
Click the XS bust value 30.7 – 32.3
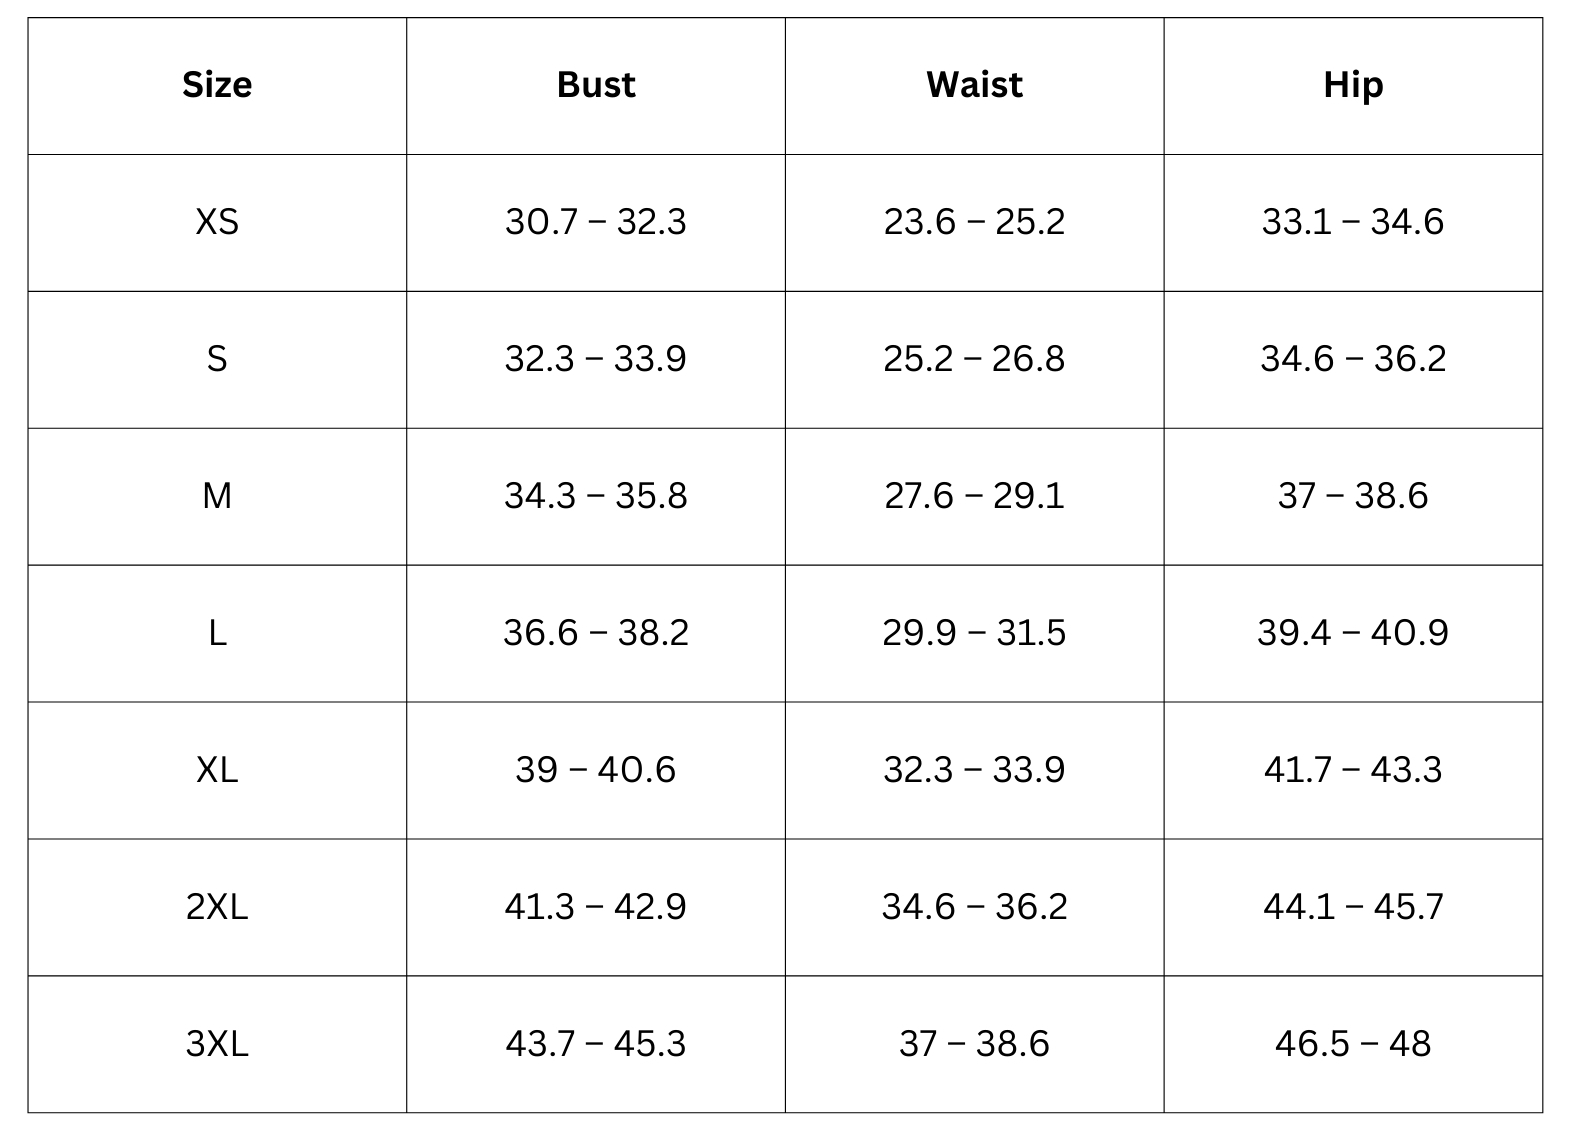pyautogui.click(x=596, y=222)
